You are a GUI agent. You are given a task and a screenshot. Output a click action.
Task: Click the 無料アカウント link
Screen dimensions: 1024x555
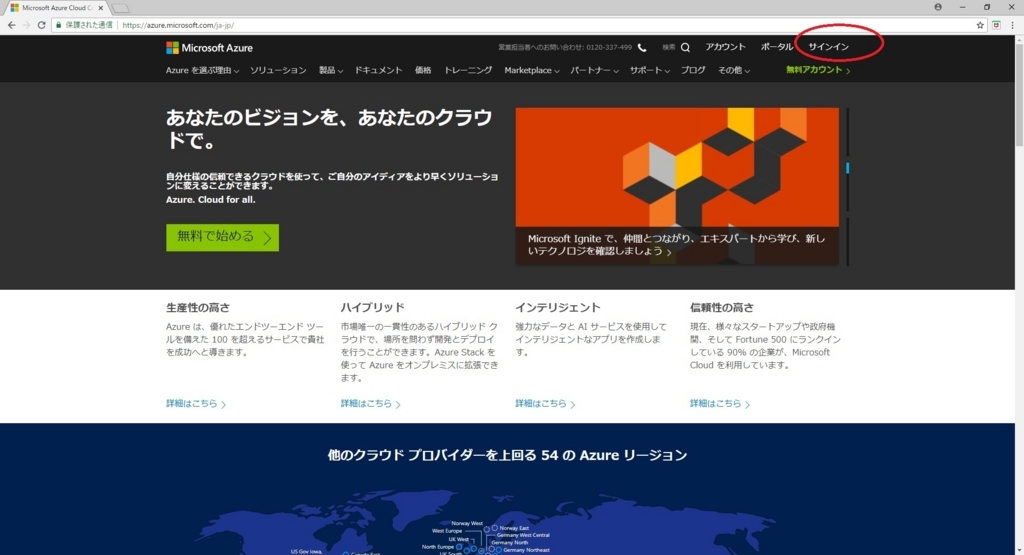coord(818,70)
